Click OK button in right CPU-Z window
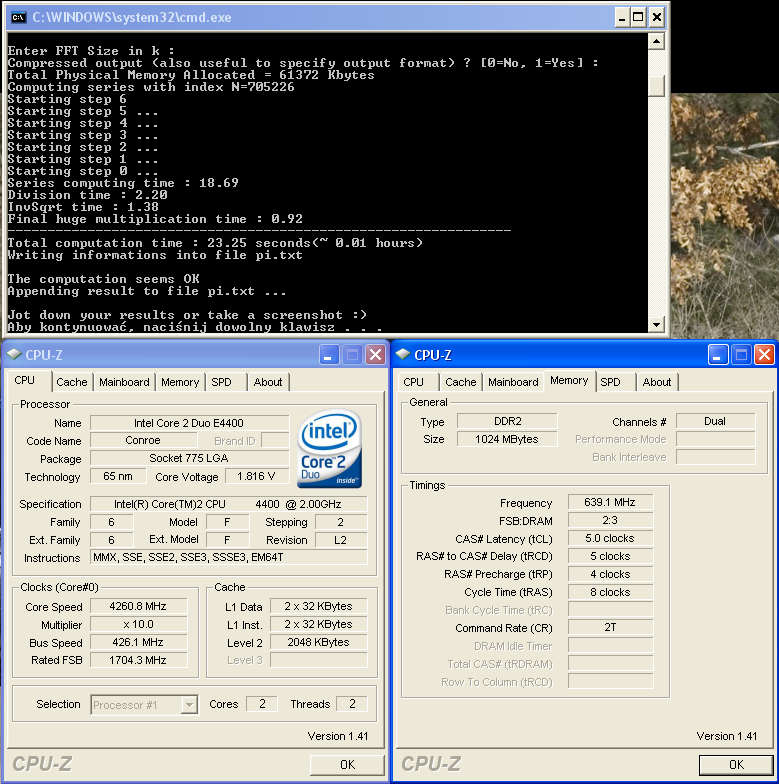Screen dimensions: 779x784 (736, 764)
